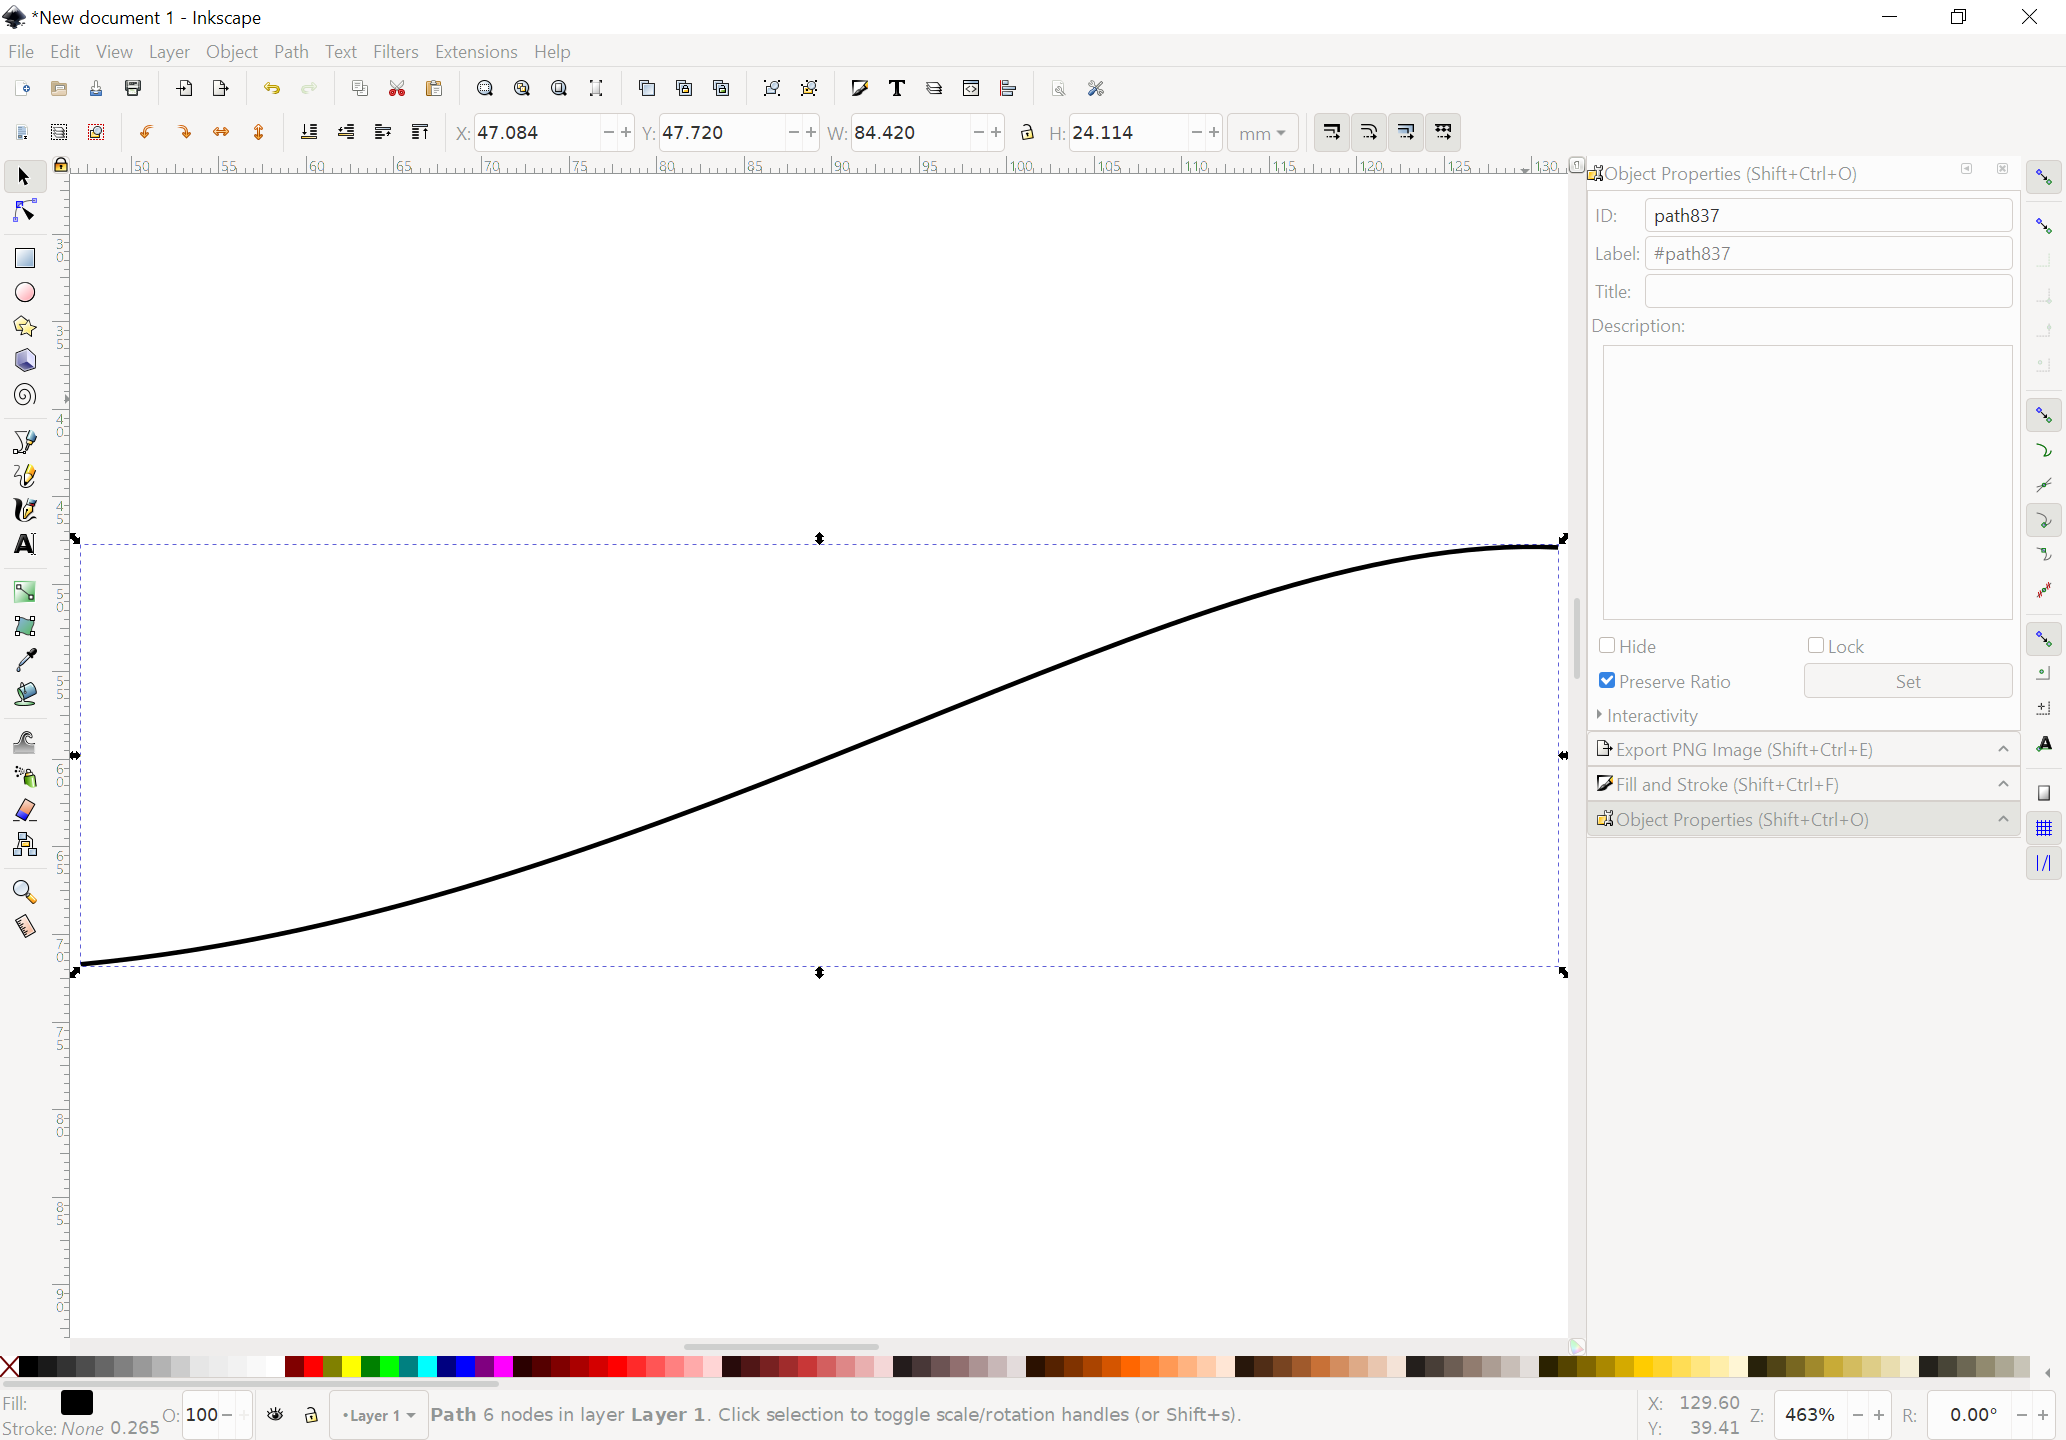Click the ID field path837

tap(1828, 215)
